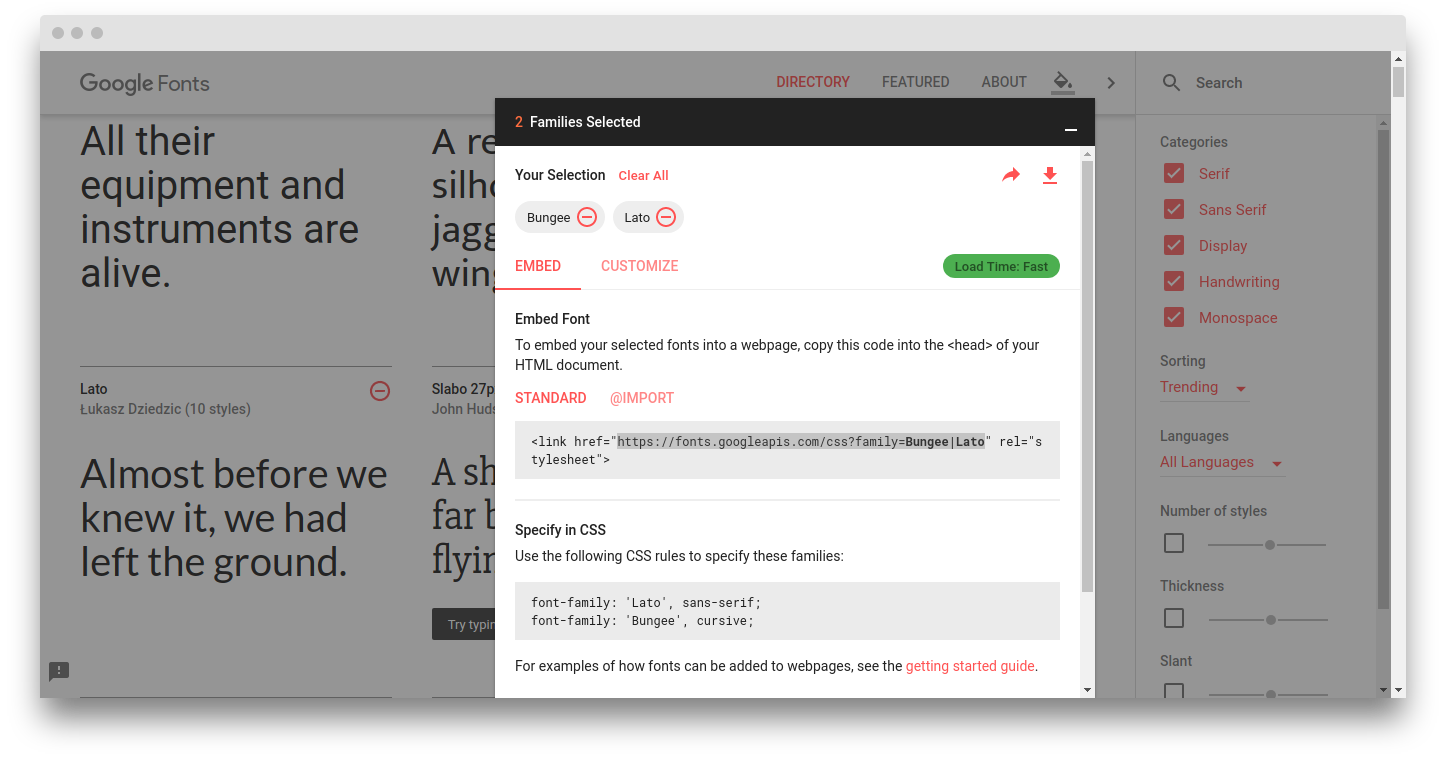Adjust the Thickness slider handle
This screenshot has width=1446, height=768.
(x=1271, y=620)
